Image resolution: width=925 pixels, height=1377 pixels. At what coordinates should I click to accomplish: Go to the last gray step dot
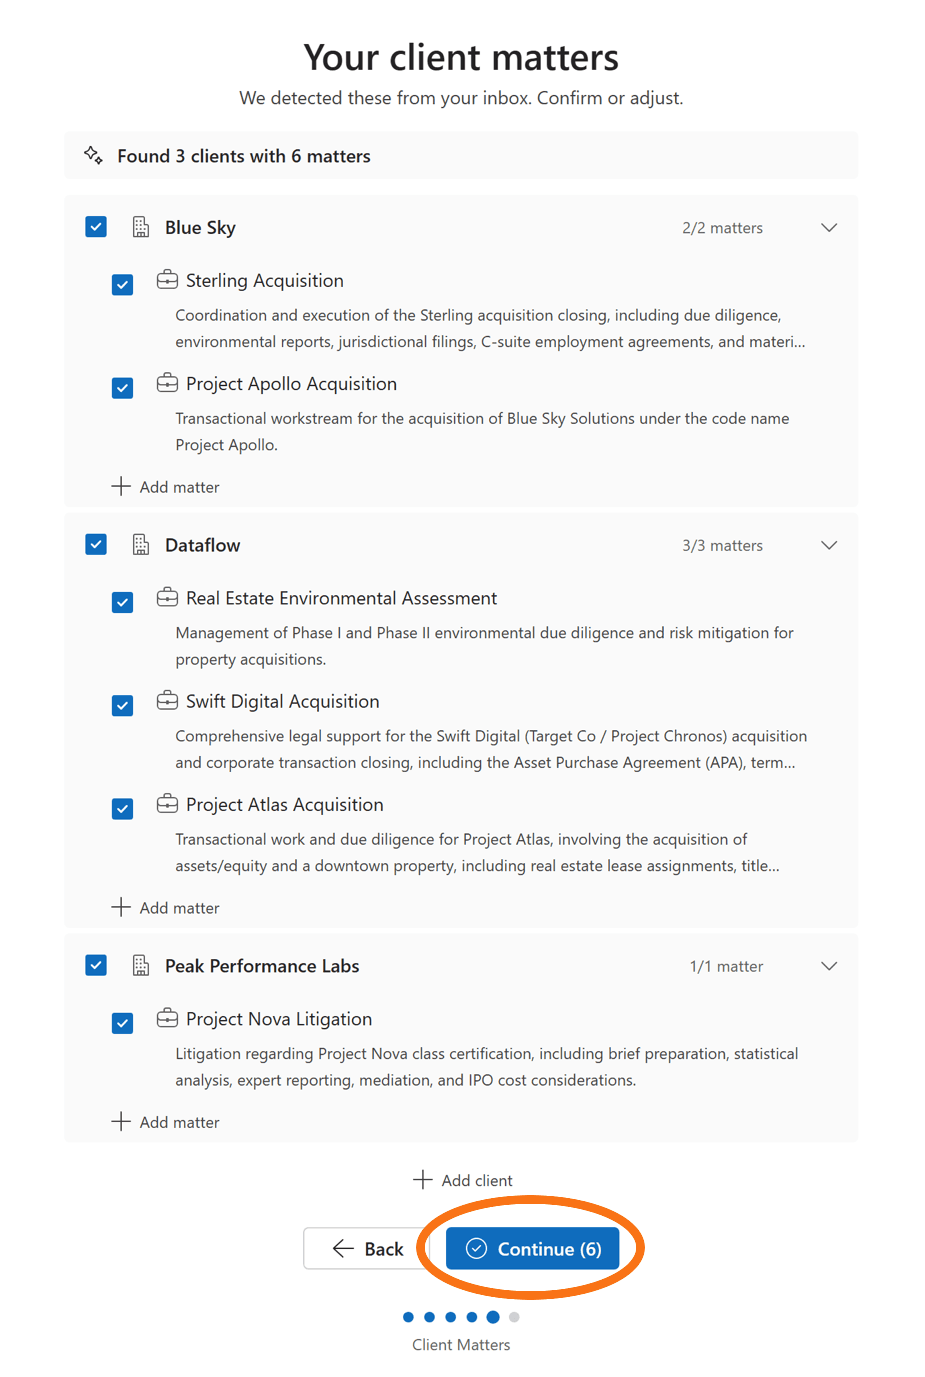click(514, 1317)
